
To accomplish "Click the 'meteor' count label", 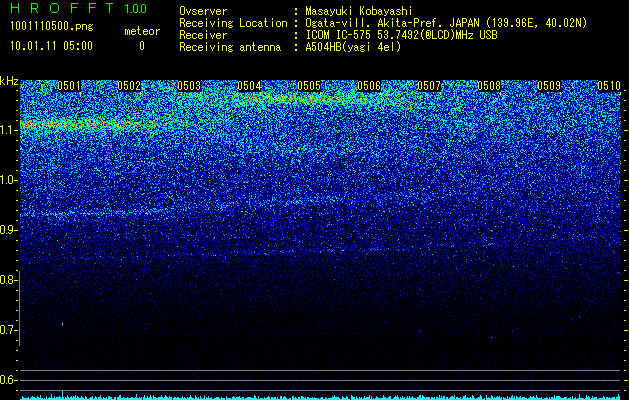I will pyautogui.click(x=142, y=31).
